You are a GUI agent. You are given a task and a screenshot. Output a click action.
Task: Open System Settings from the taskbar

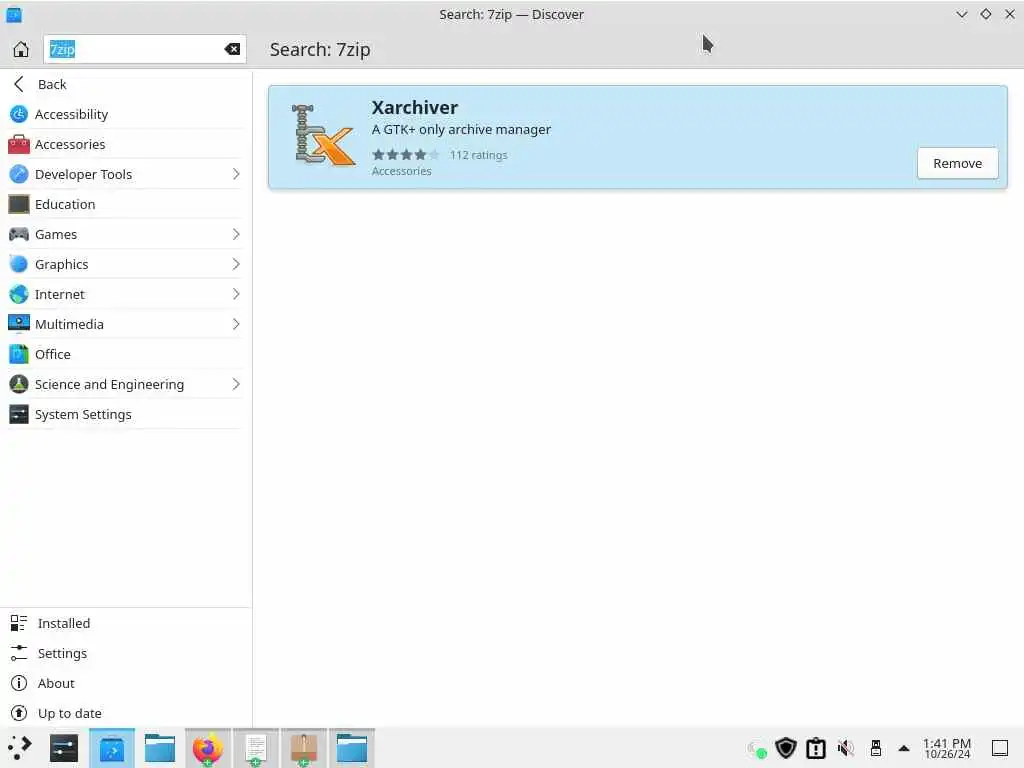[64, 748]
